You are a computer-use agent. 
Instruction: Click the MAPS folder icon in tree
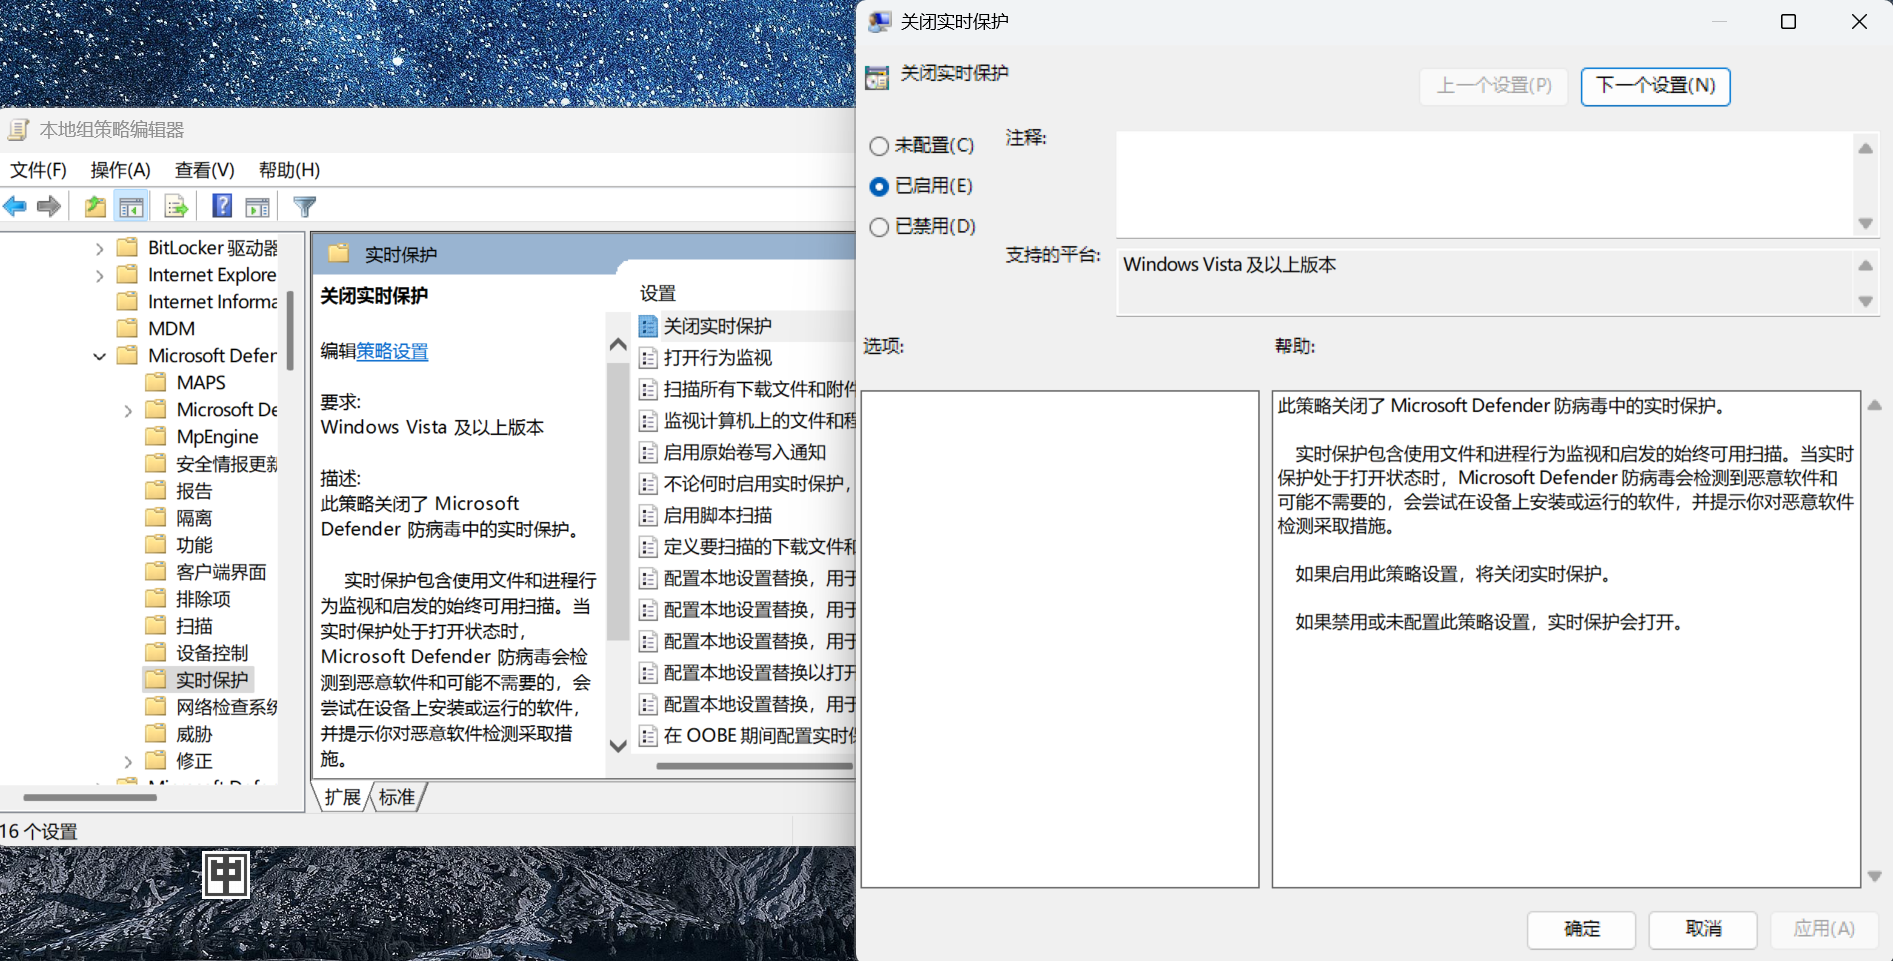point(155,382)
